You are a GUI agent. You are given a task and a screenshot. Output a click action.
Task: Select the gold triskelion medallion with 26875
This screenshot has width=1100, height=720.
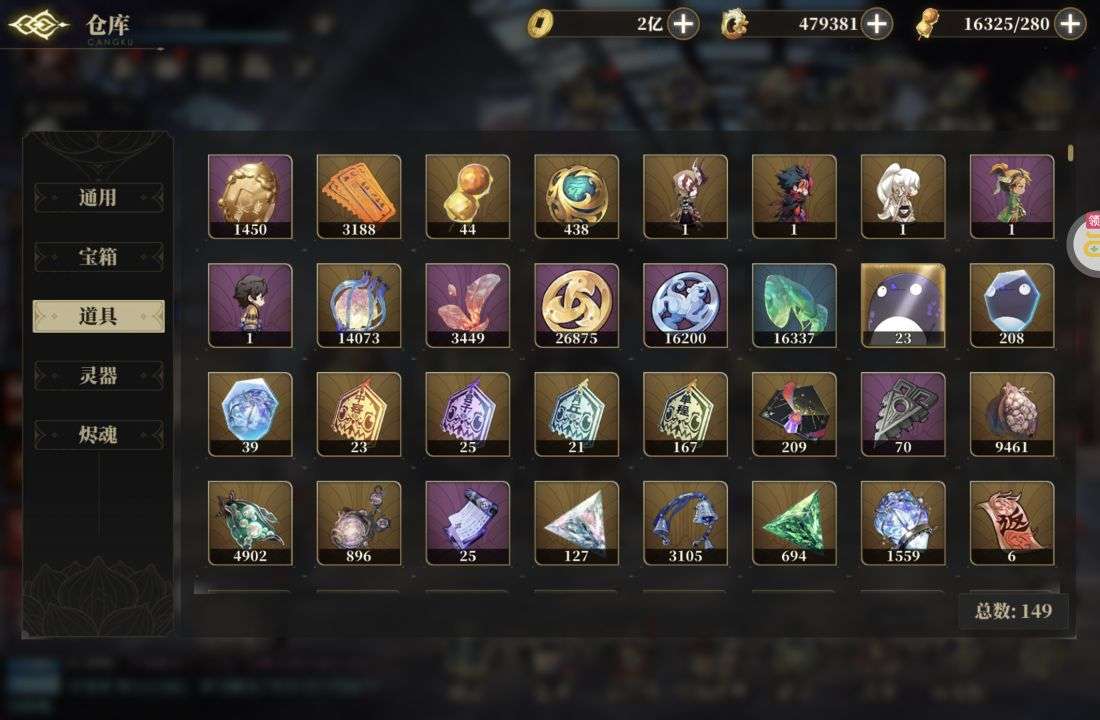pyautogui.click(x=576, y=305)
